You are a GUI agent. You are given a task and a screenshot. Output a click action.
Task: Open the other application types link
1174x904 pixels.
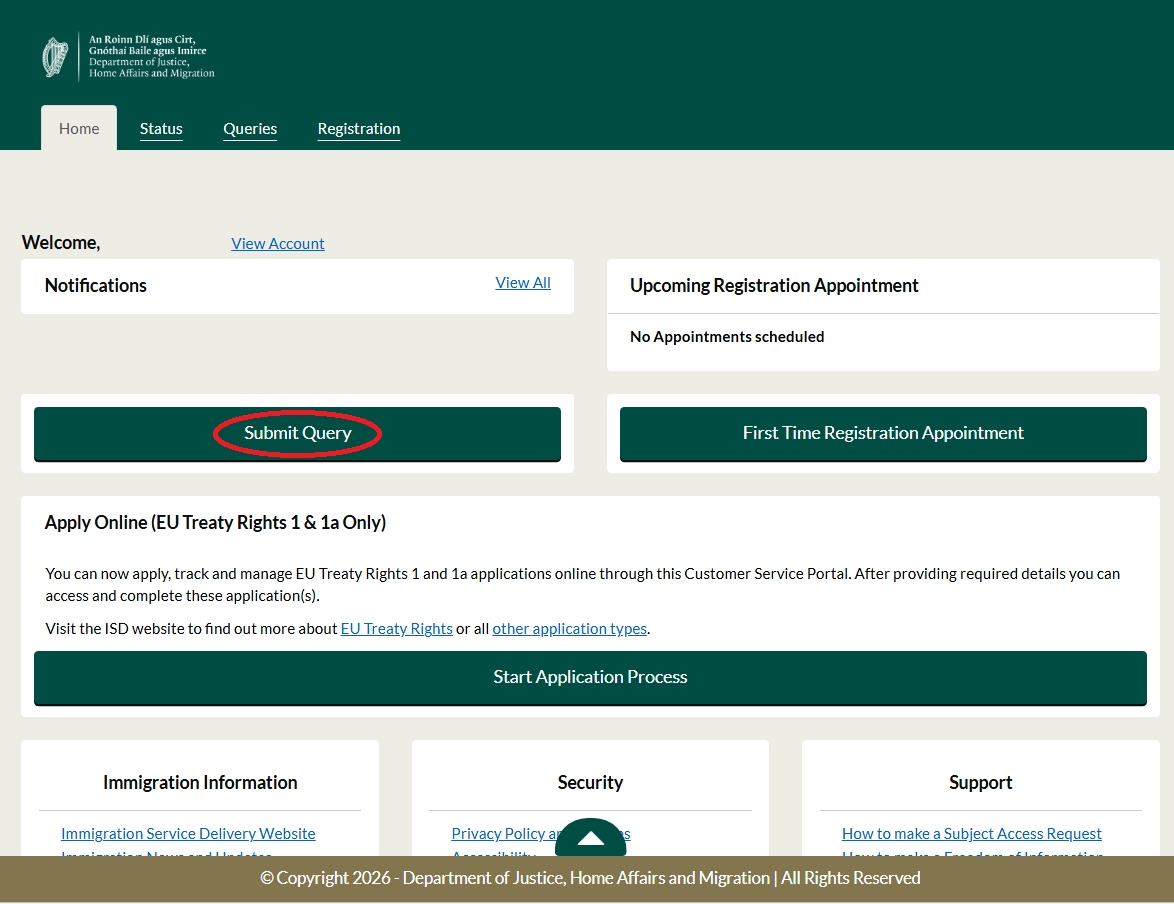[569, 628]
